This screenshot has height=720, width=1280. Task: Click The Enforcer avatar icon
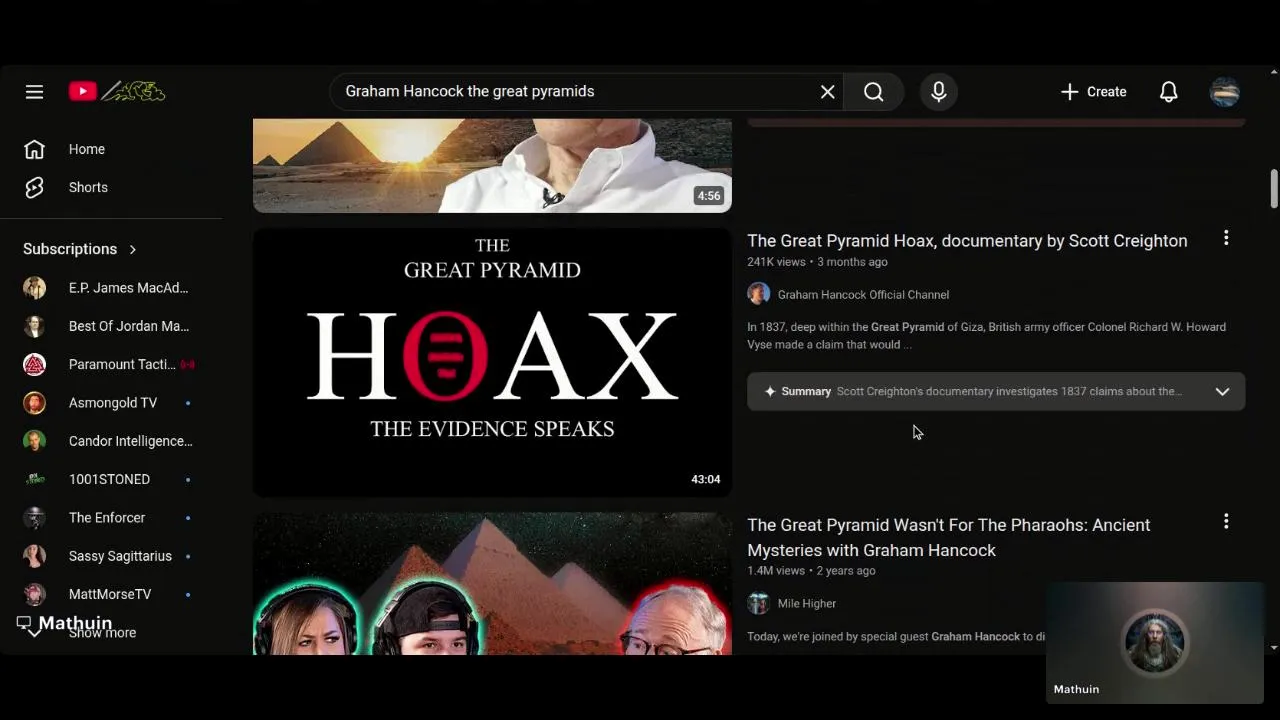(34, 518)
